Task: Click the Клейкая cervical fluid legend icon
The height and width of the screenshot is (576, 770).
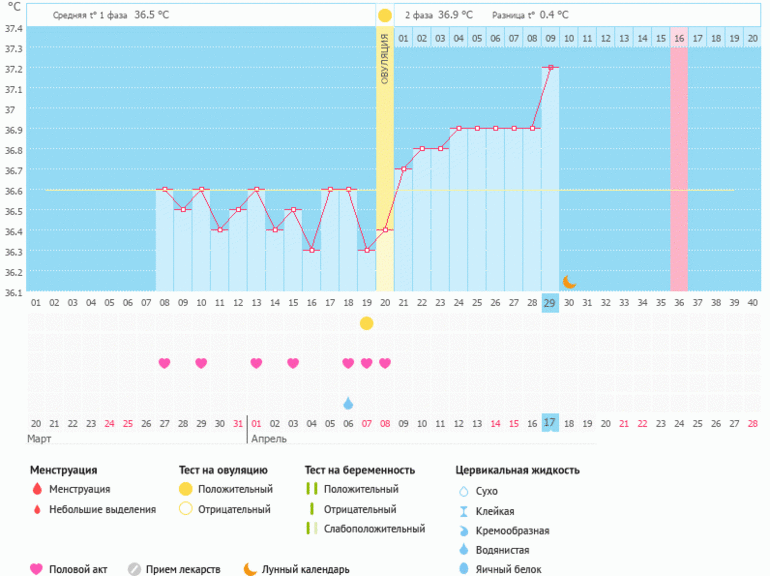Action: [463, 511]
